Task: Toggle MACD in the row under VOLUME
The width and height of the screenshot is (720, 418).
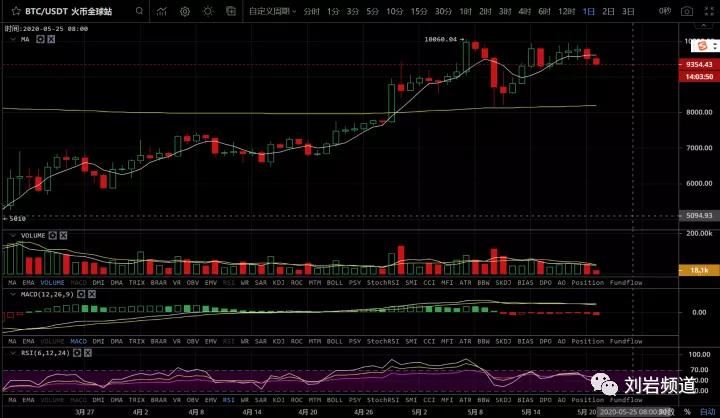Action: (79, 282)
